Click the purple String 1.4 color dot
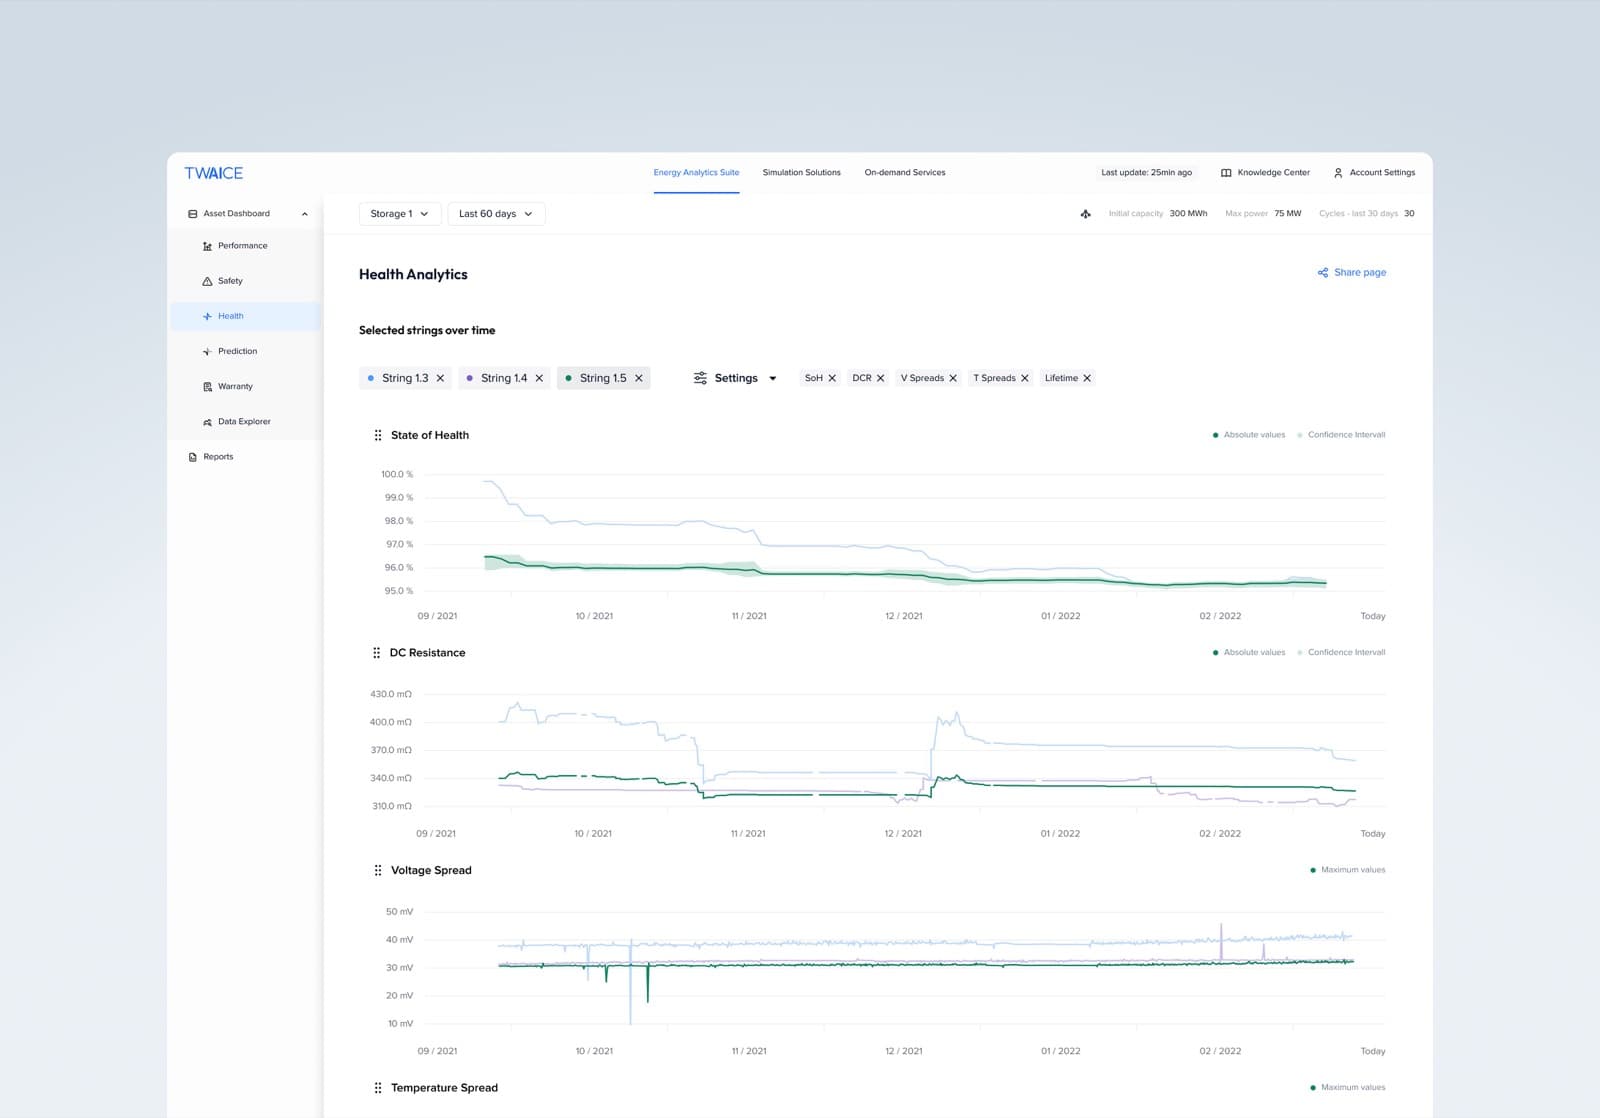 pos(469,378)
